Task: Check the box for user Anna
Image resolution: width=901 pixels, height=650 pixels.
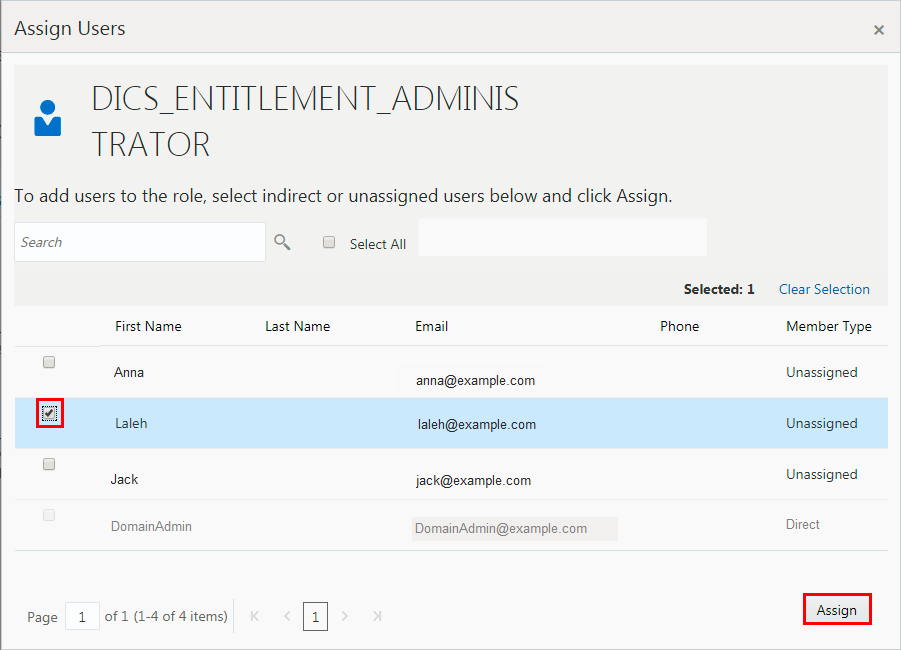Action: click(49, 362)
